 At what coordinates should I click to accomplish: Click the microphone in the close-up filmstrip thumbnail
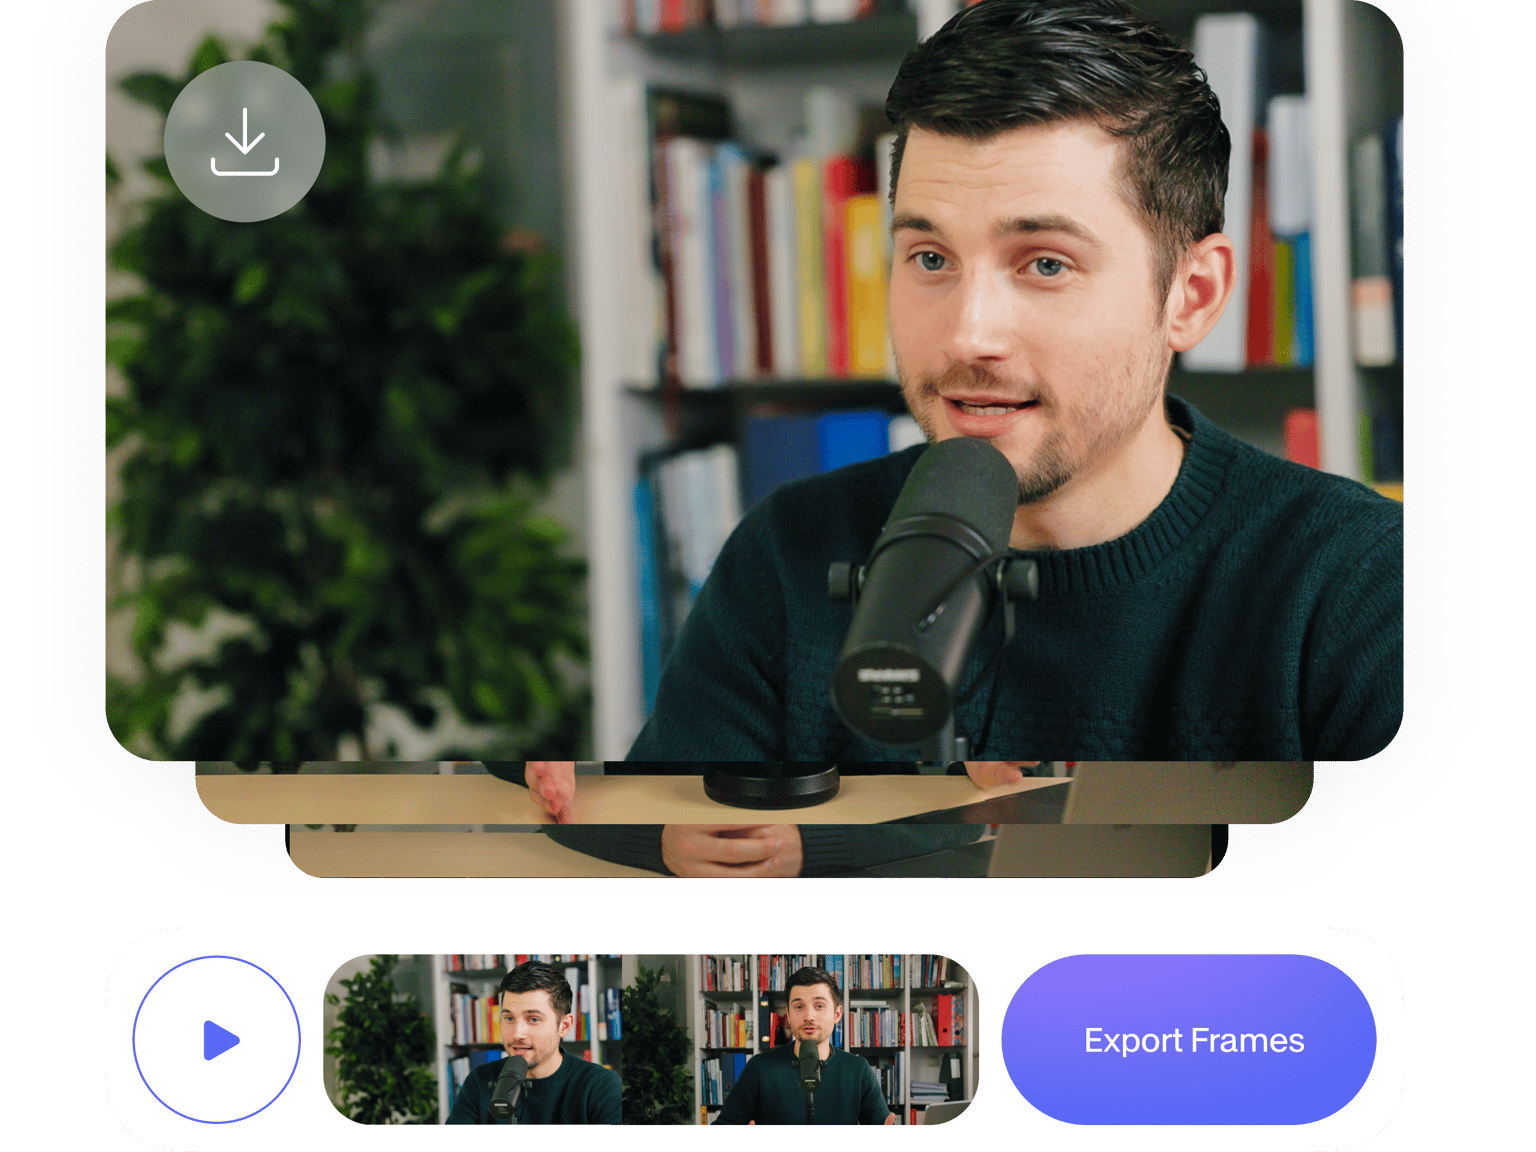[x=510, y=1086]
